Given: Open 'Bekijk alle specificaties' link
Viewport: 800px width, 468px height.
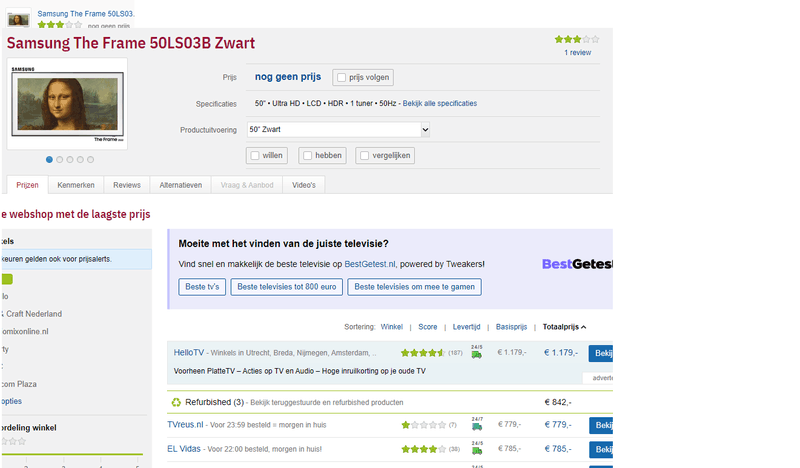Looking at the screenshot, I should [x=440, y=104].
